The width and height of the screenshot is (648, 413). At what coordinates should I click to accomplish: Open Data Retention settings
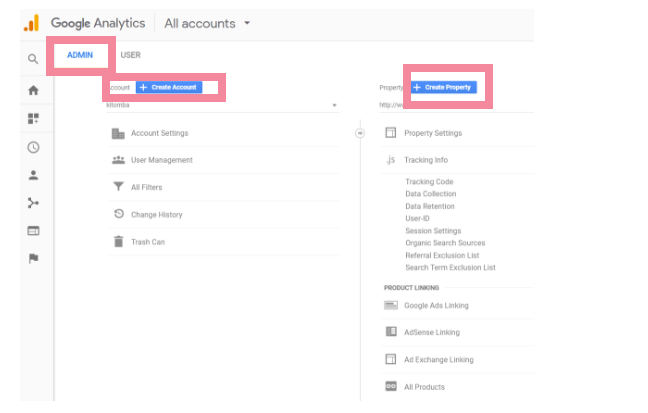pyautogui.click(x=430, y=206)
